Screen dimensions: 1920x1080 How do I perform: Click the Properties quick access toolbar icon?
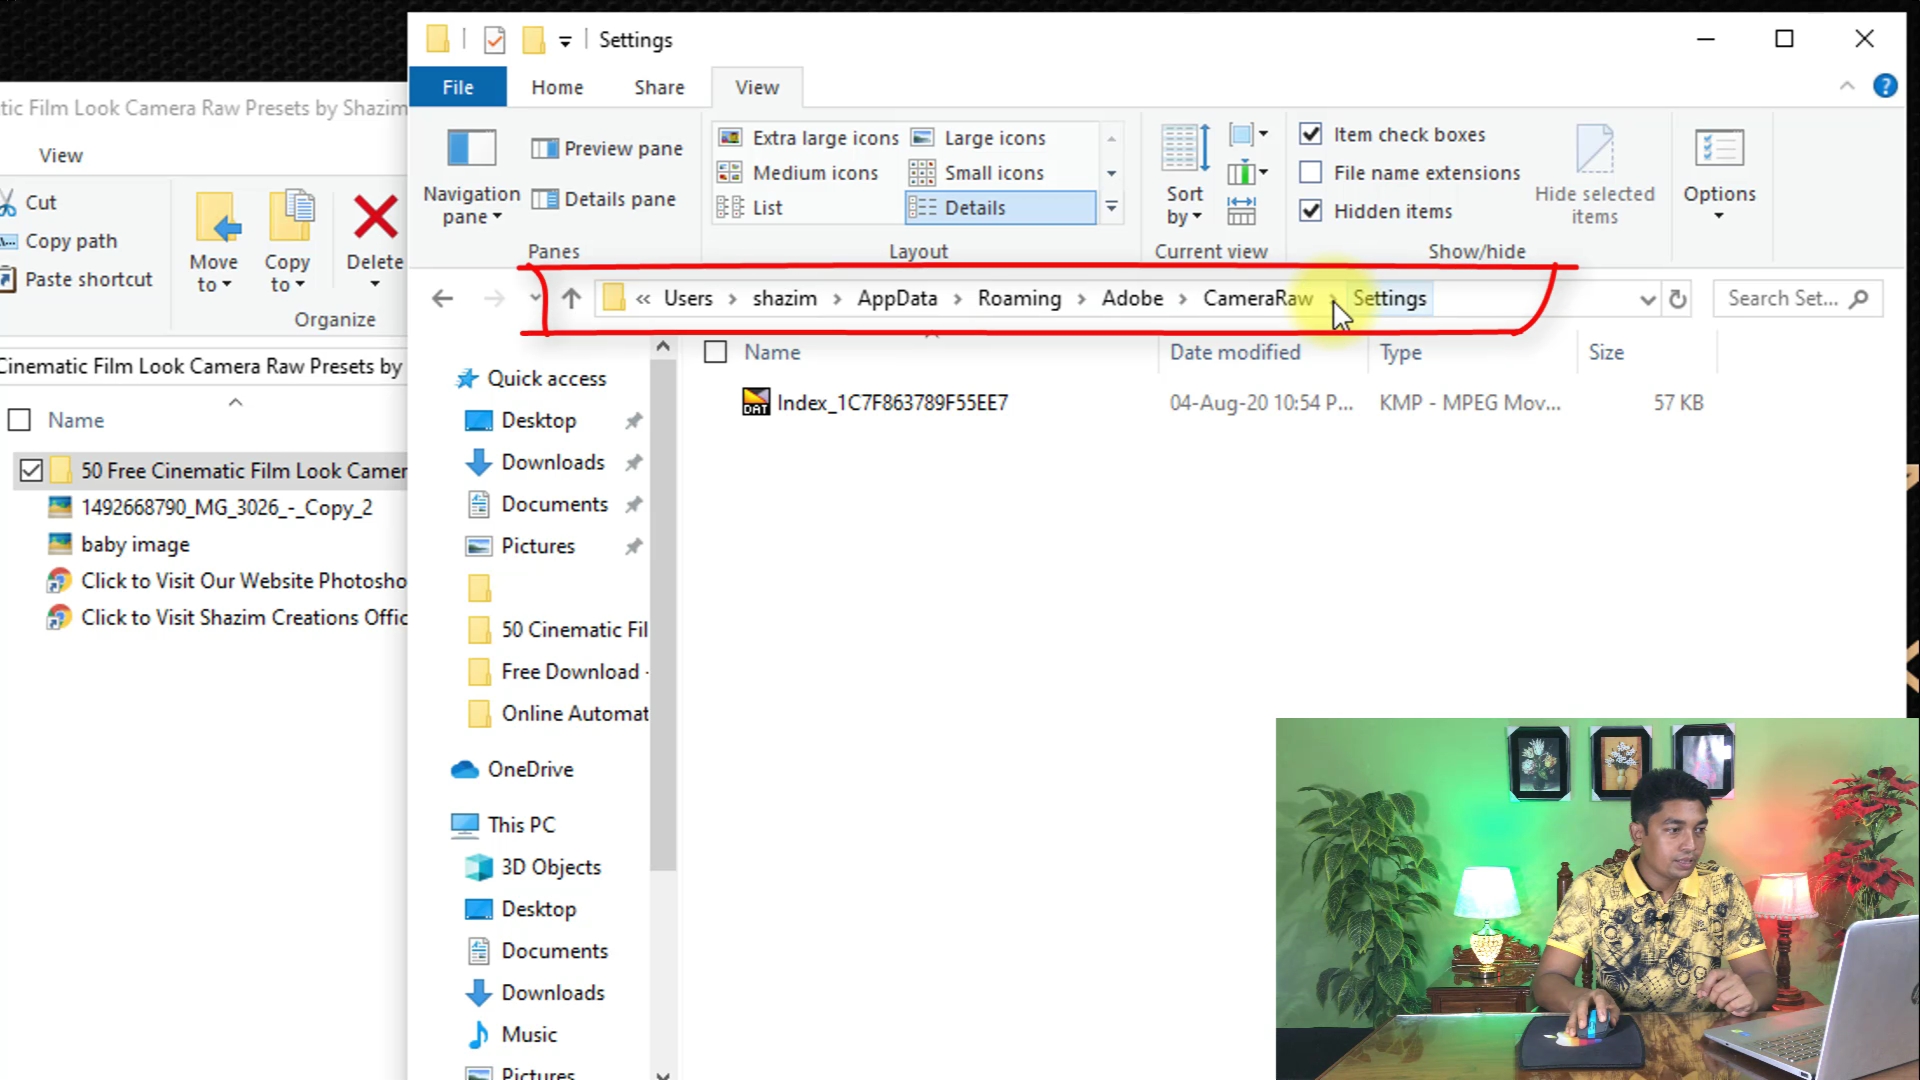click(494, 40)
